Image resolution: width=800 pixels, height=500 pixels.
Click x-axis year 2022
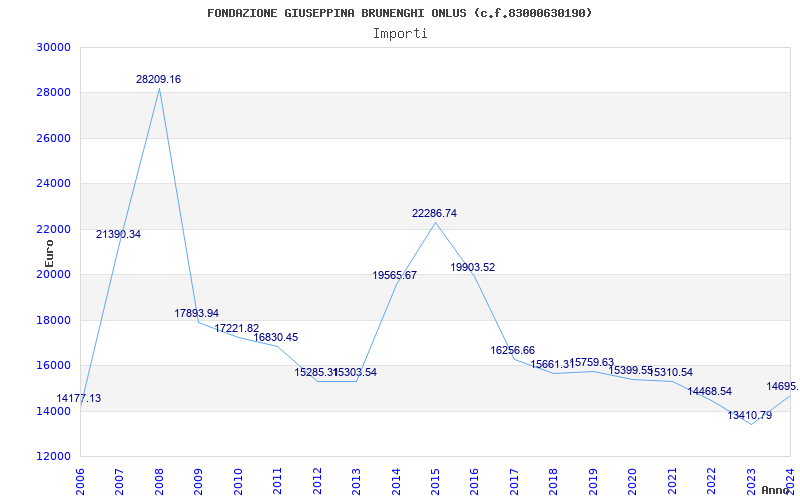711,482
